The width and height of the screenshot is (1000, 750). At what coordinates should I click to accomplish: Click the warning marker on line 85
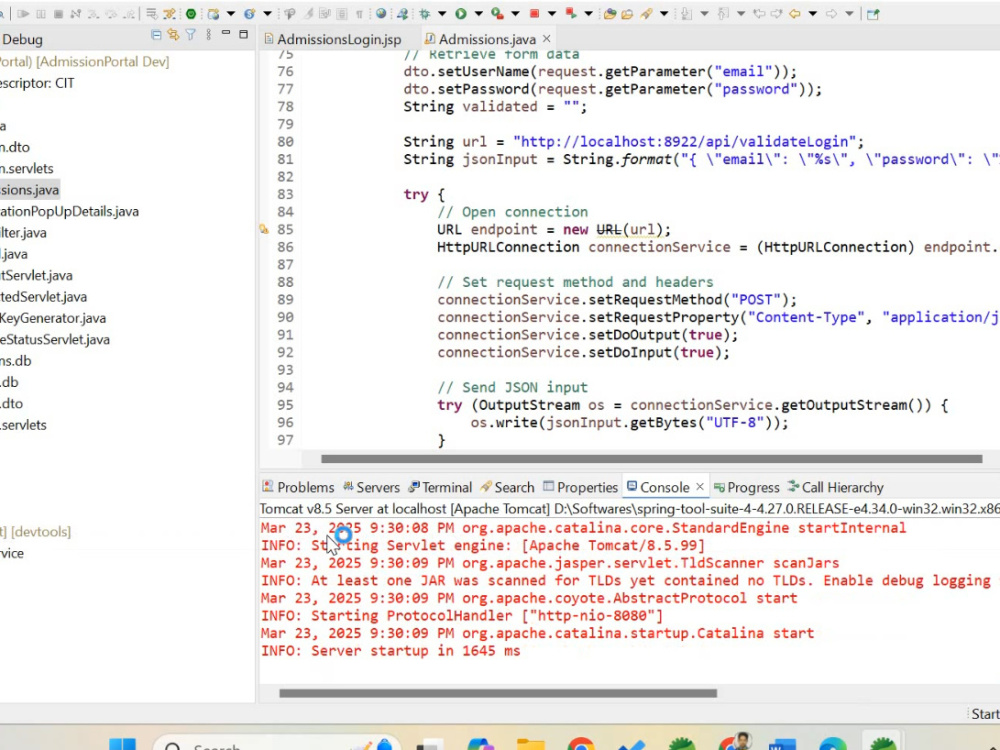tap(264, 230)
